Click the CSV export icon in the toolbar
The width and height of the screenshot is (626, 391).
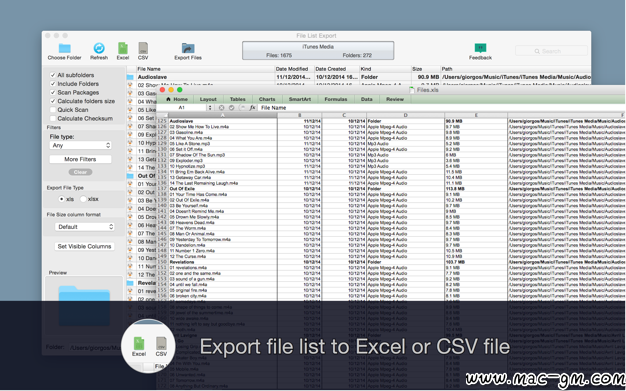(143, 48)
